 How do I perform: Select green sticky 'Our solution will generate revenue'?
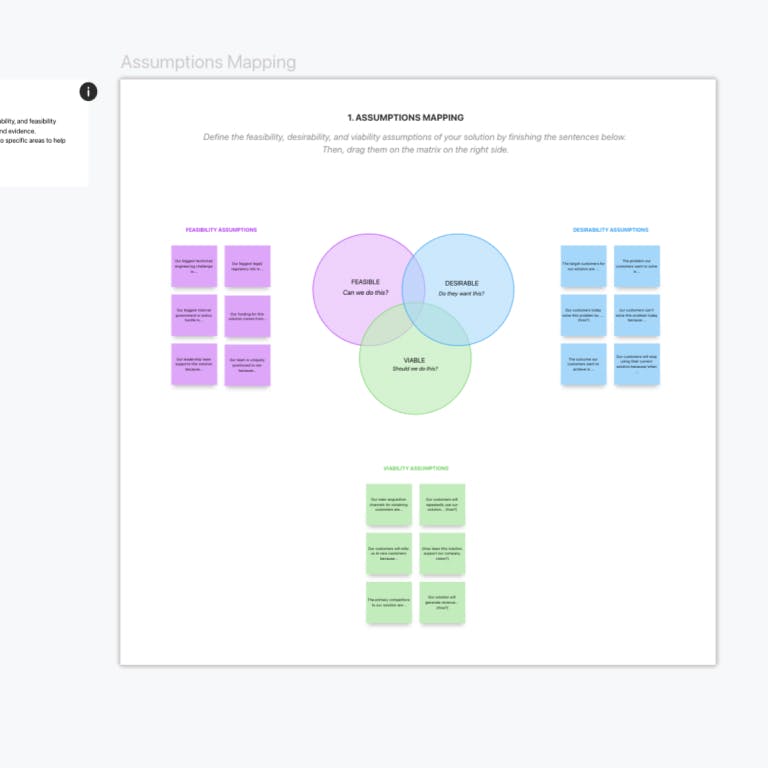442,603
